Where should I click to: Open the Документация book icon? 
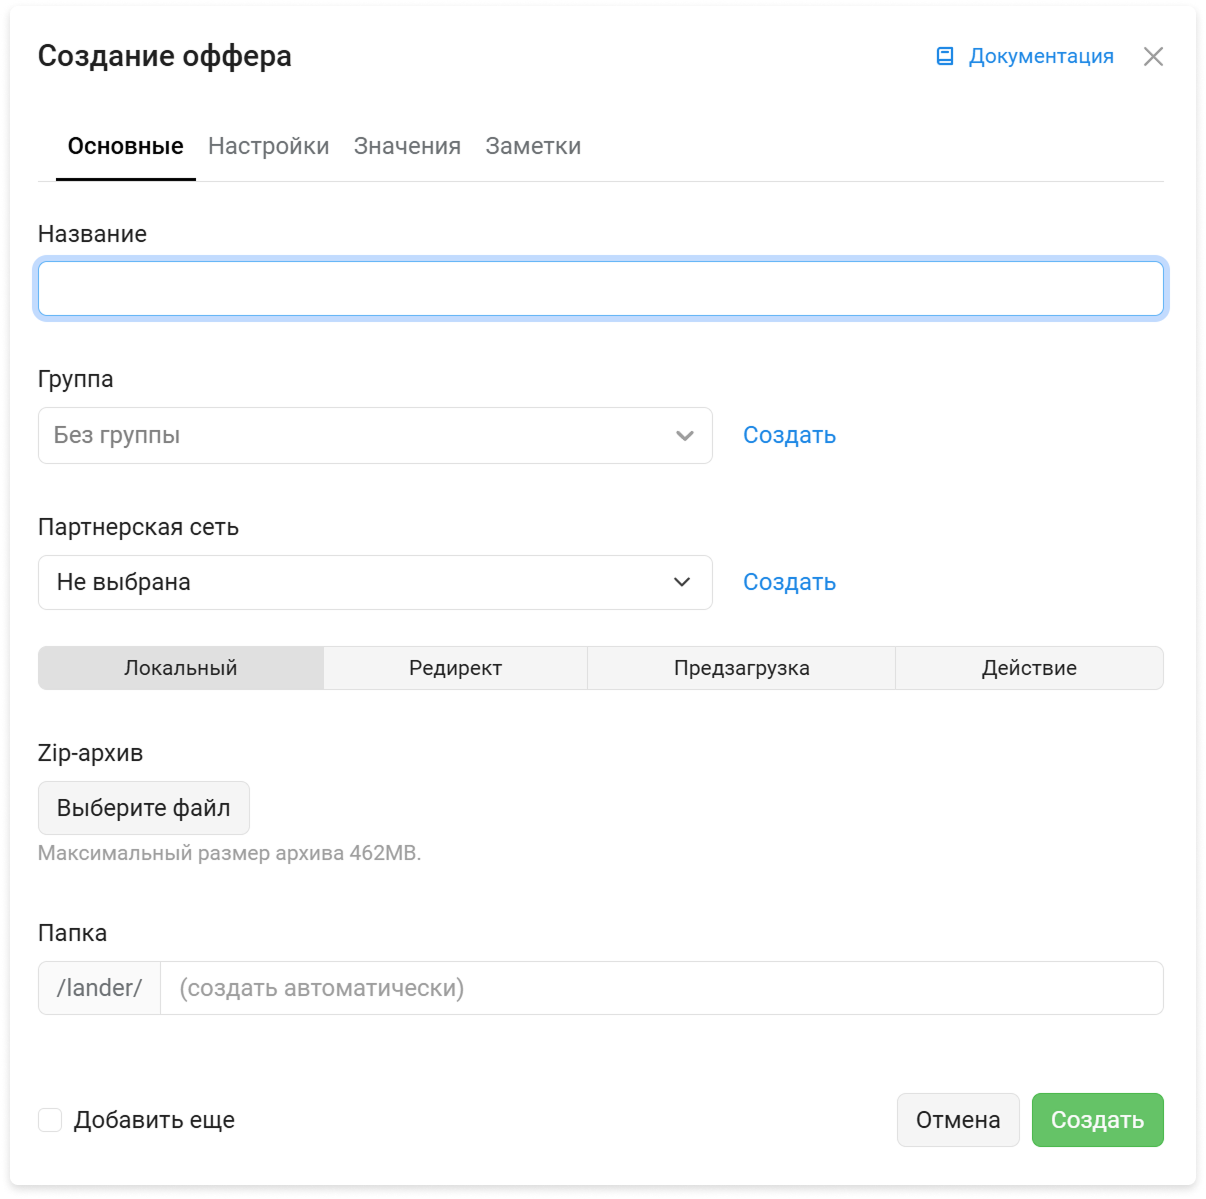click(x=945, y=56)
